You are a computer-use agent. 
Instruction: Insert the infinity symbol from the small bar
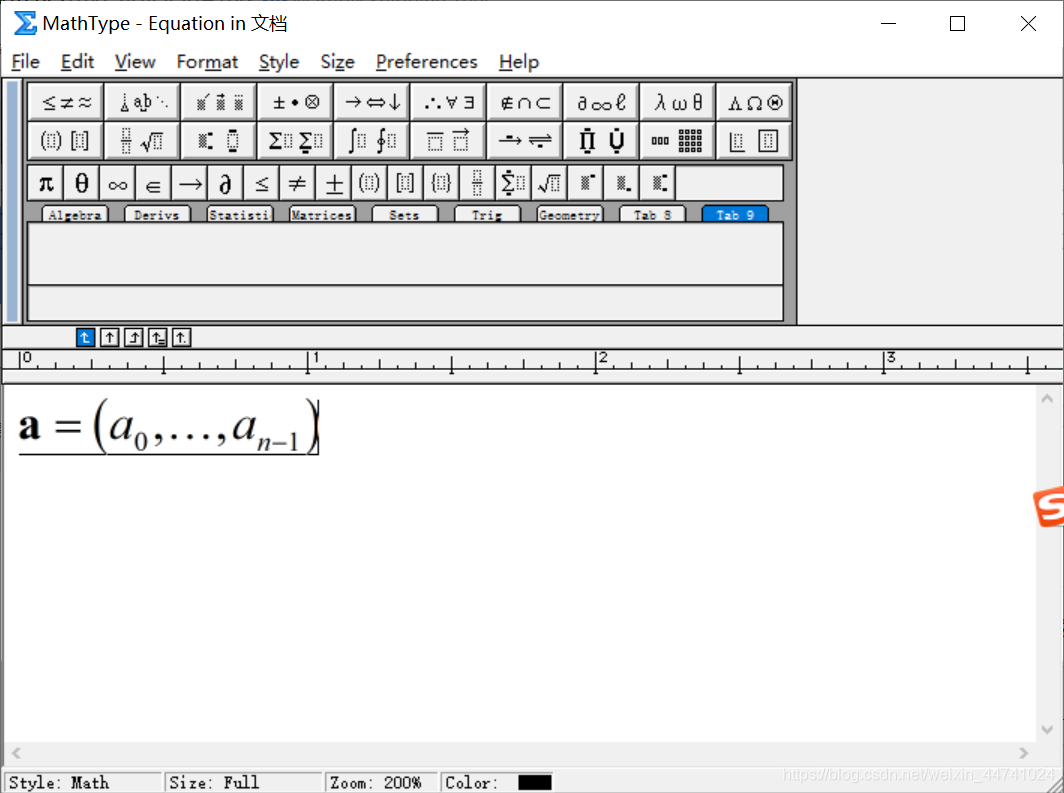[x=117, y=182]
